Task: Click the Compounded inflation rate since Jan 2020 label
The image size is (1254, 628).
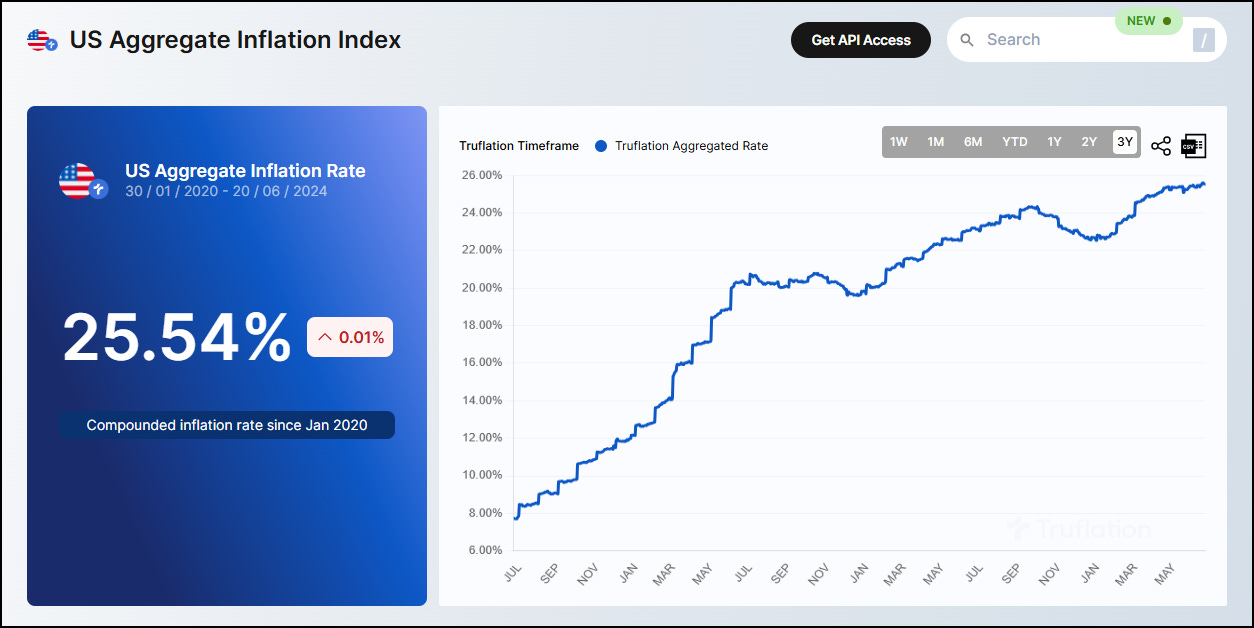Action: coord(227,425)
